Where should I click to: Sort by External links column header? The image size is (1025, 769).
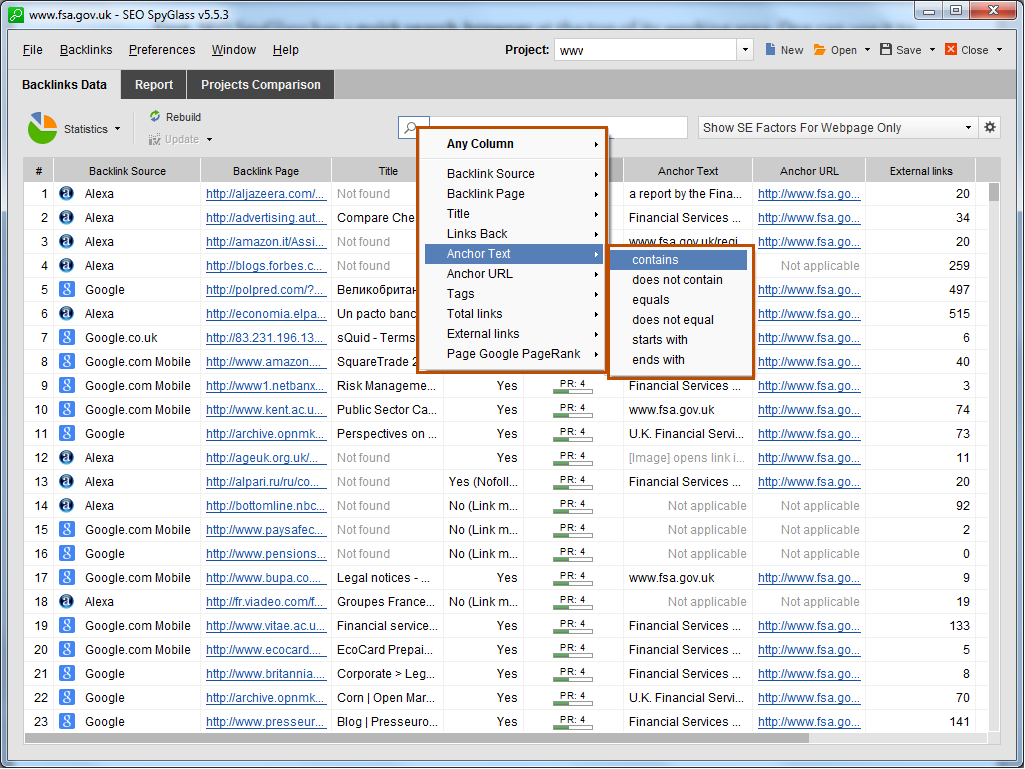(920, 171)
